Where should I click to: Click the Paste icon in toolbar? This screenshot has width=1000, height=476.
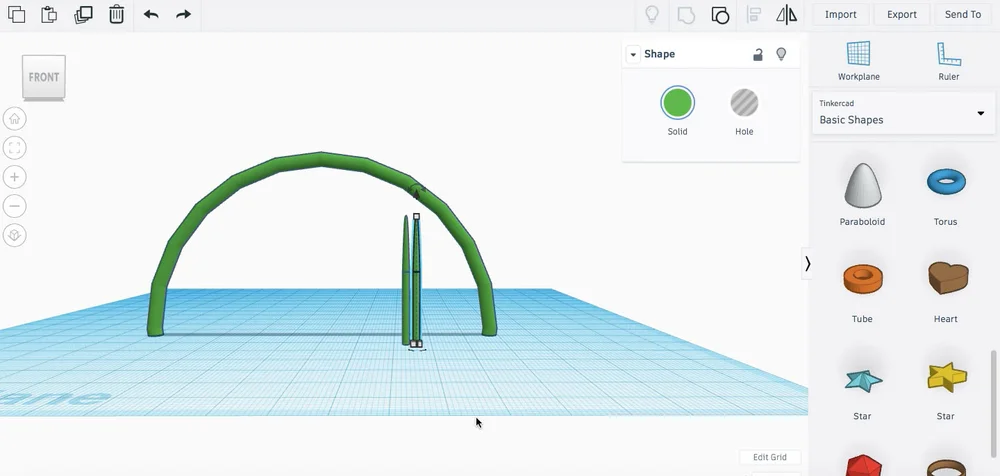[x=49, y=14]
